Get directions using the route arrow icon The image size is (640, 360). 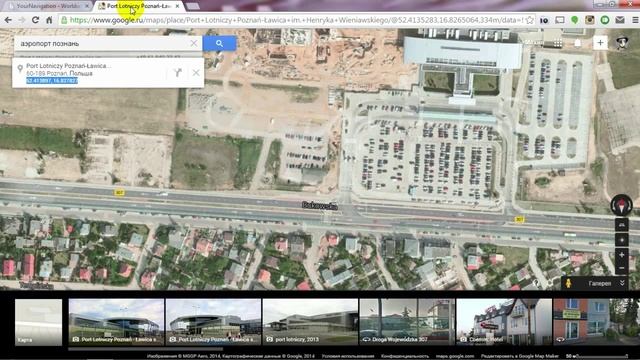point(177,73)
